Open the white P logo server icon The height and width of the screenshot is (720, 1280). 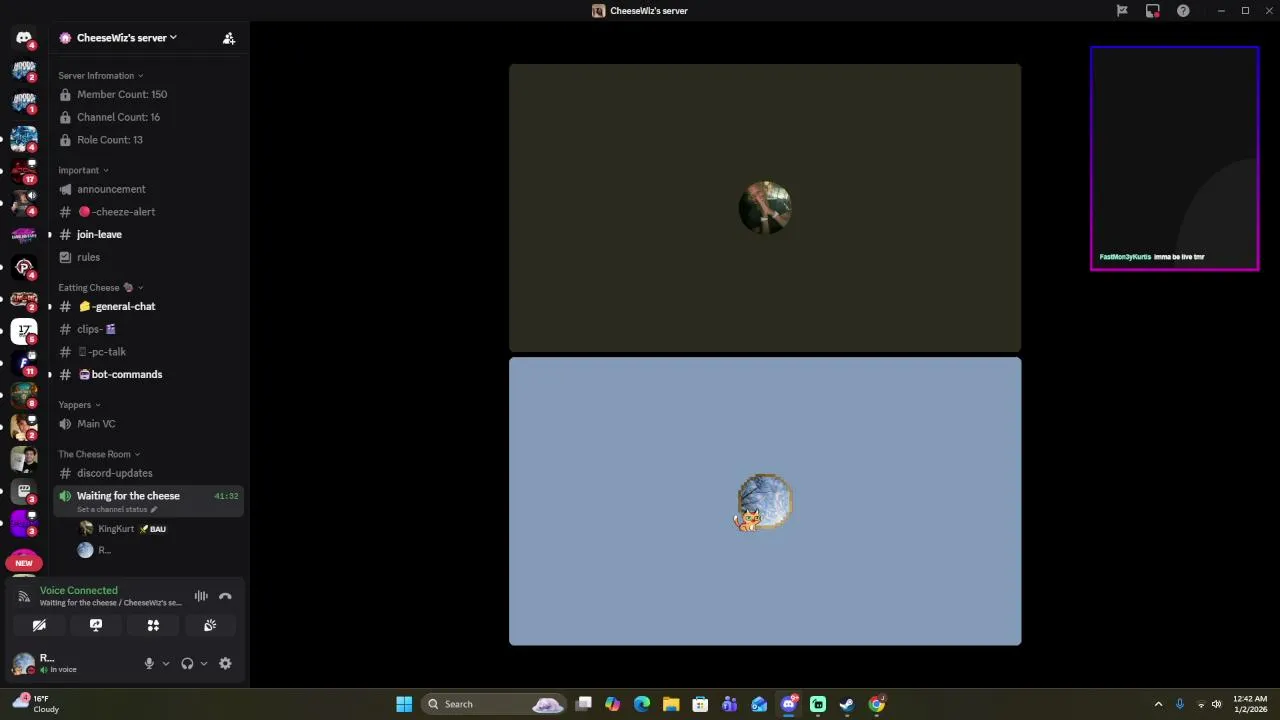tap(24, 267)
